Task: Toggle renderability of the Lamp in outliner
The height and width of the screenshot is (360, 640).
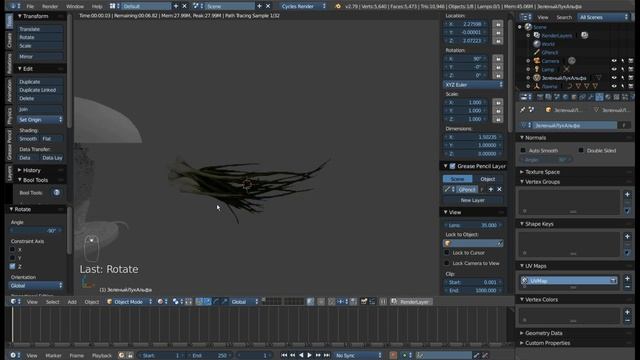Action: [631, 69]
